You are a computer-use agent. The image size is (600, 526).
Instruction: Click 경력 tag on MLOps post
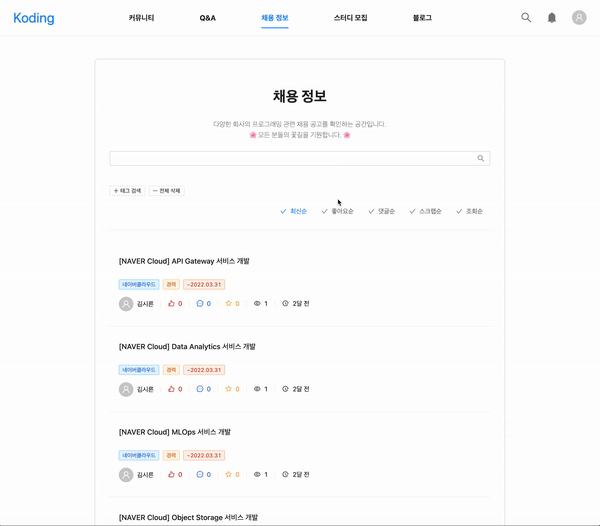click(x=171, y=455)
